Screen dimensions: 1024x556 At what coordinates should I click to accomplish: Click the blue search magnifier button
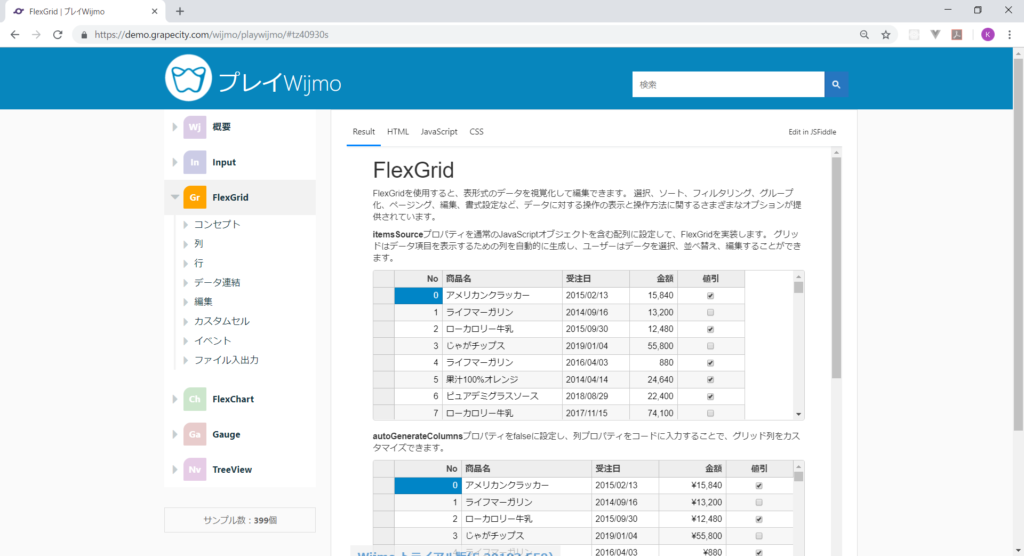point(836,84)
